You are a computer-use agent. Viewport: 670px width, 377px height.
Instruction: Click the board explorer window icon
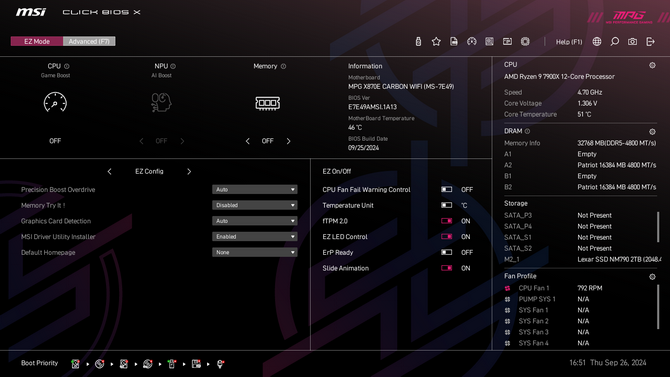point(507,41)
